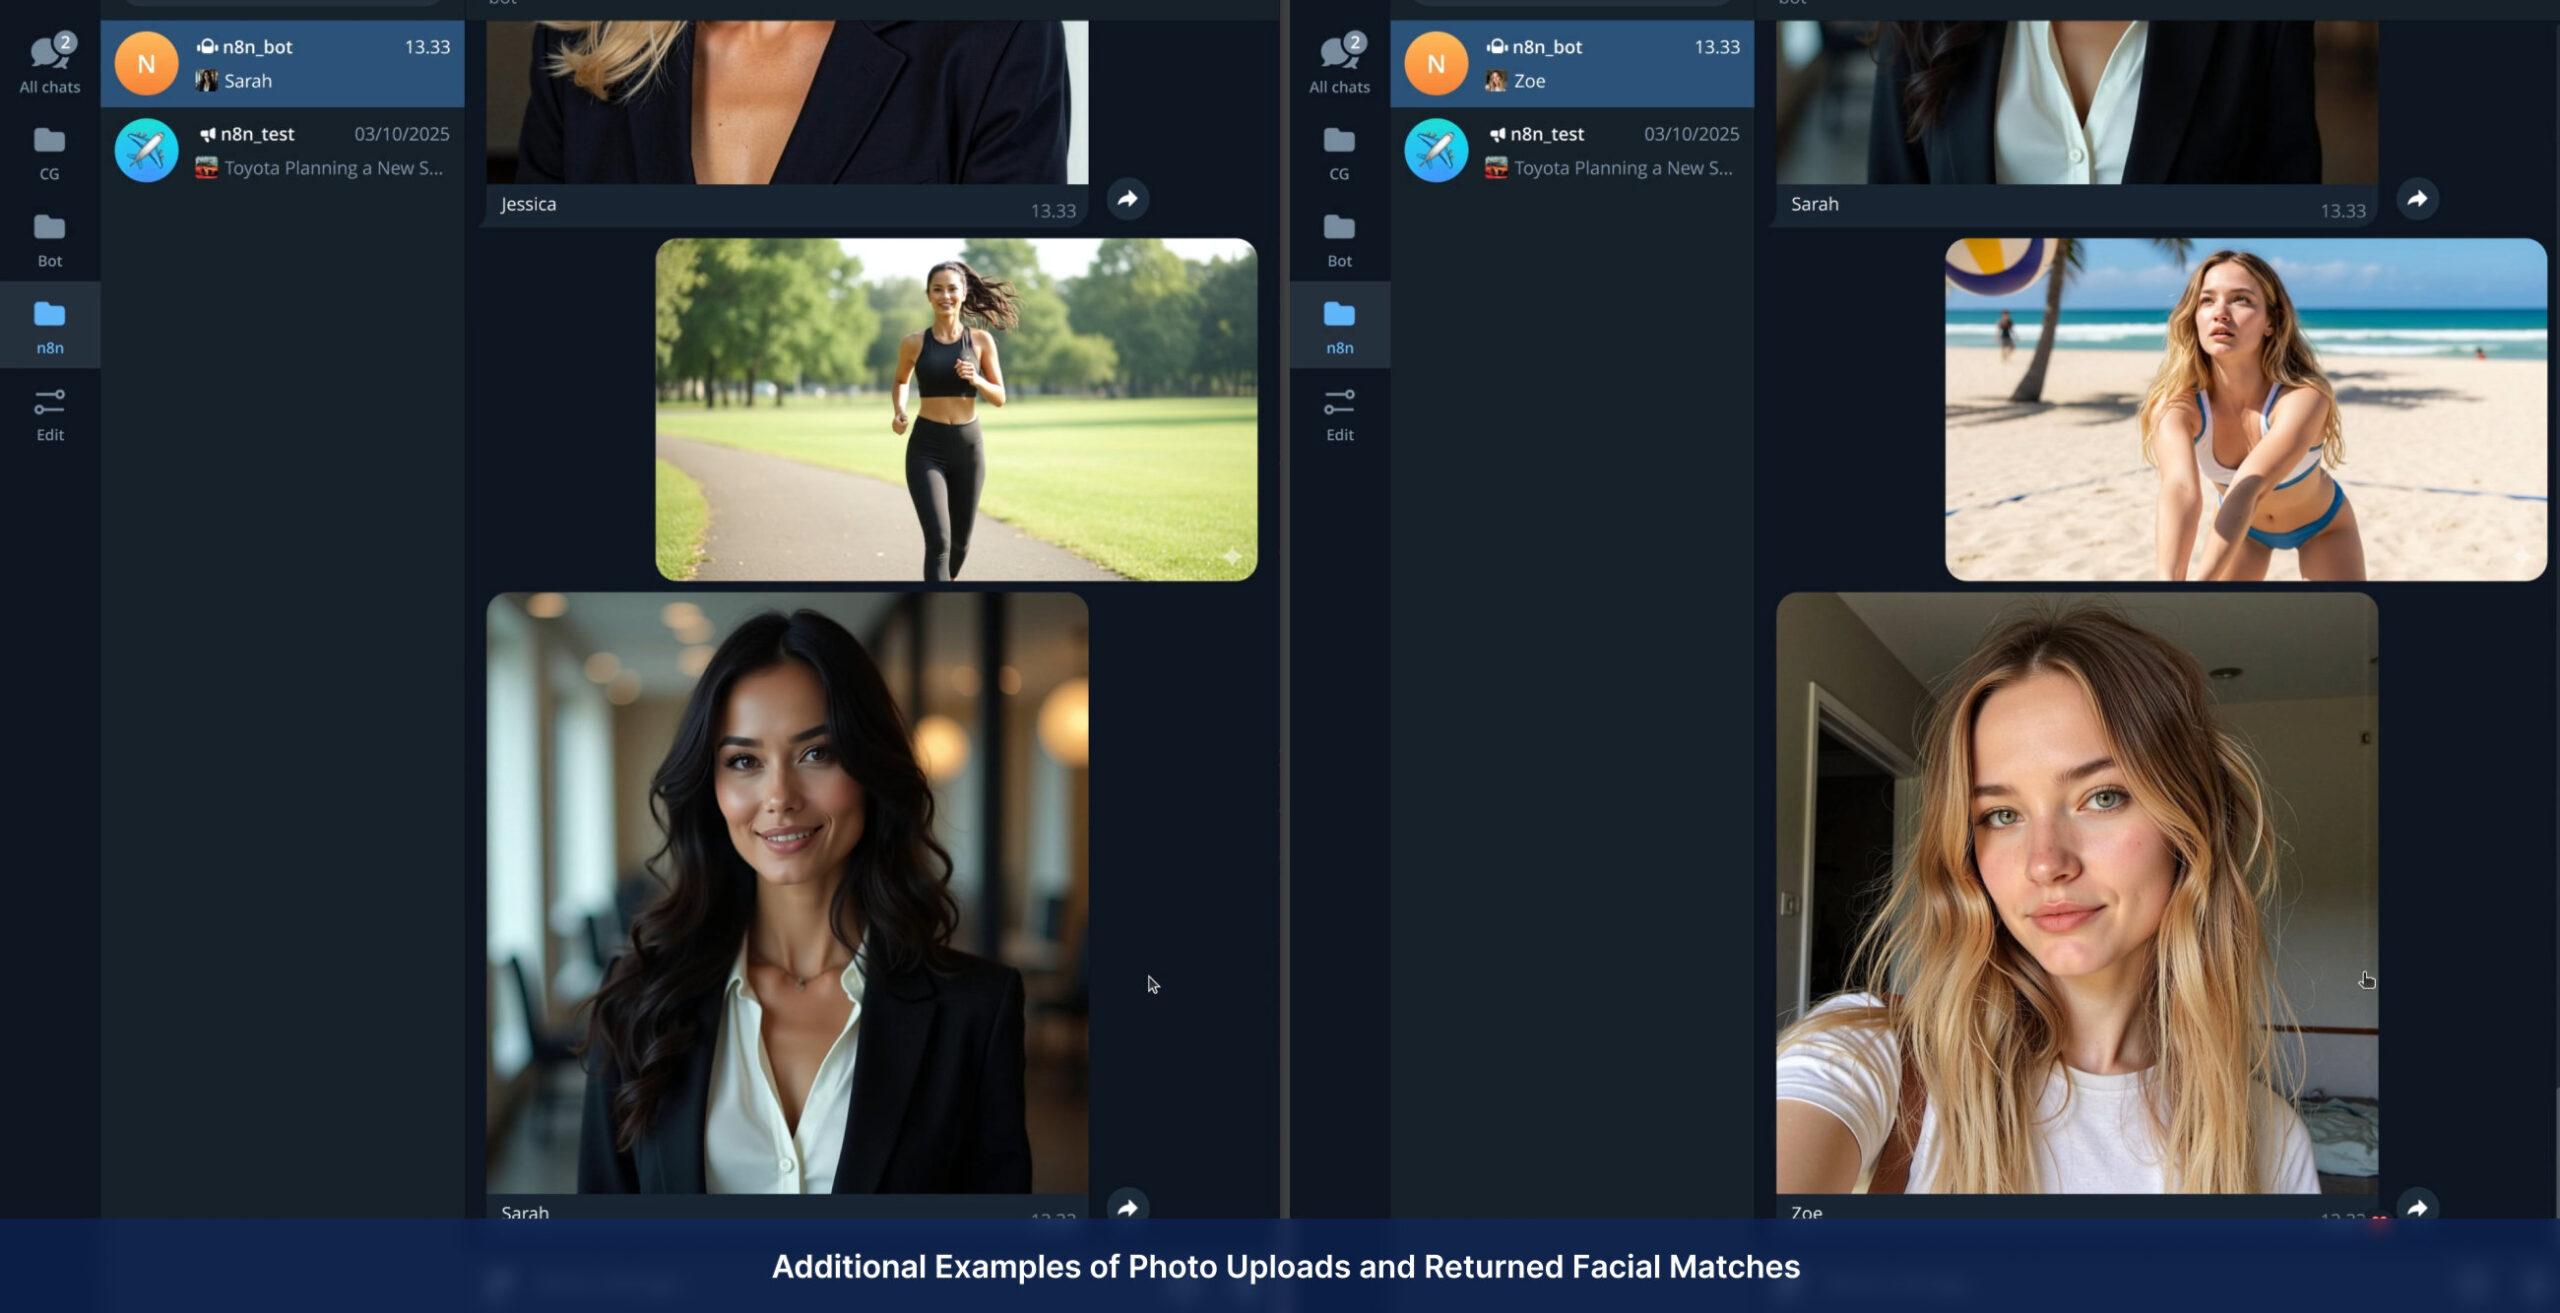Select the Bot folder in left sidebar
Screen dimensions: 2560x1313
click(49, 239)
